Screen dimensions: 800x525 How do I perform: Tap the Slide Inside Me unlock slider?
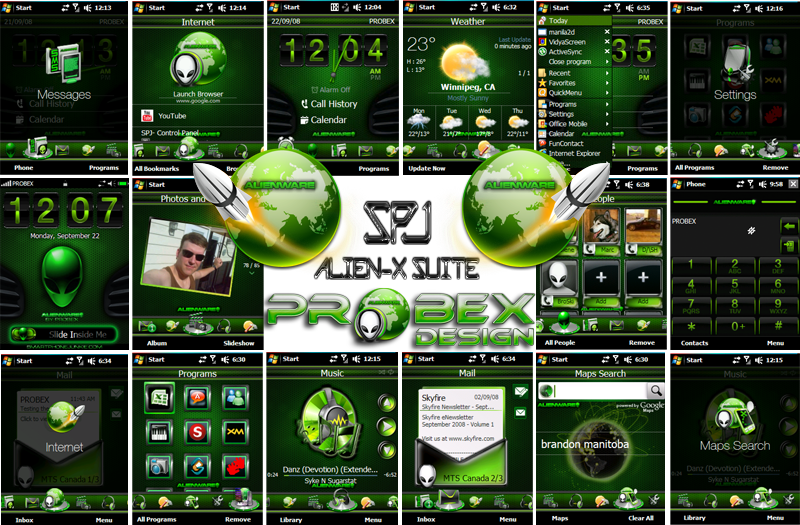[x=64, y=335]
